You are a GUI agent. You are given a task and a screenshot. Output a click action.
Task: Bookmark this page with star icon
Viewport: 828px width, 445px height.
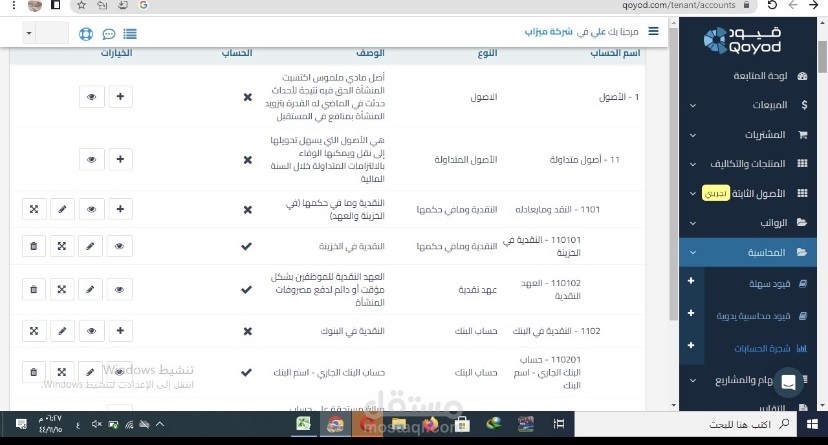point(81,5)
